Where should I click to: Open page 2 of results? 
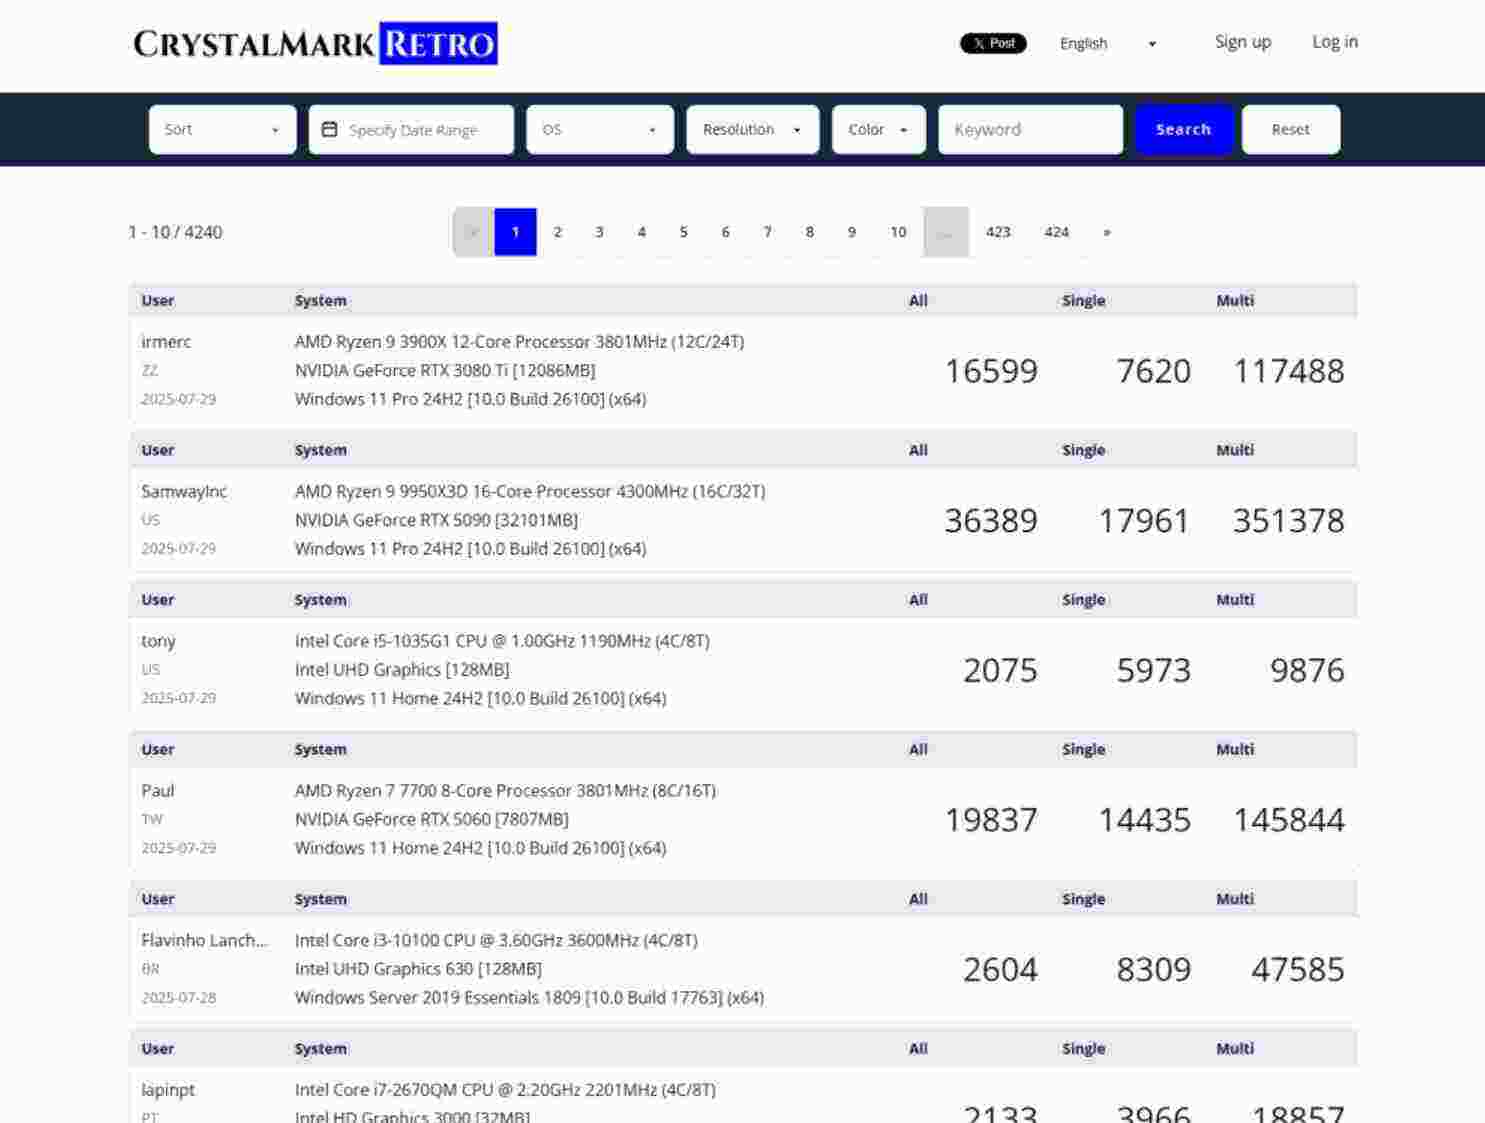[x=557, y=231]
